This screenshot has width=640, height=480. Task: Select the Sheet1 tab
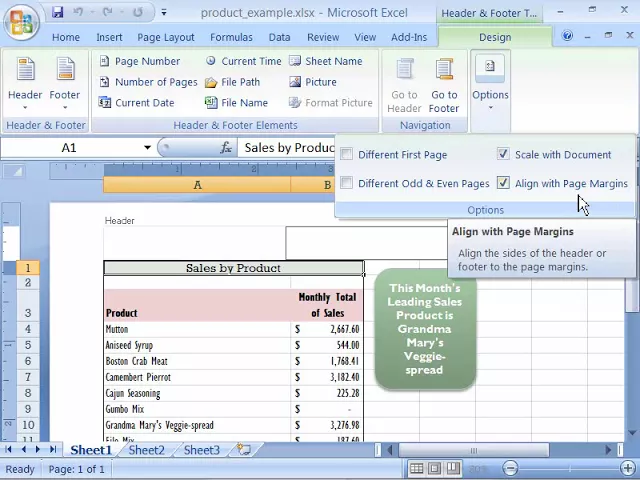click(x=91, y=450)
